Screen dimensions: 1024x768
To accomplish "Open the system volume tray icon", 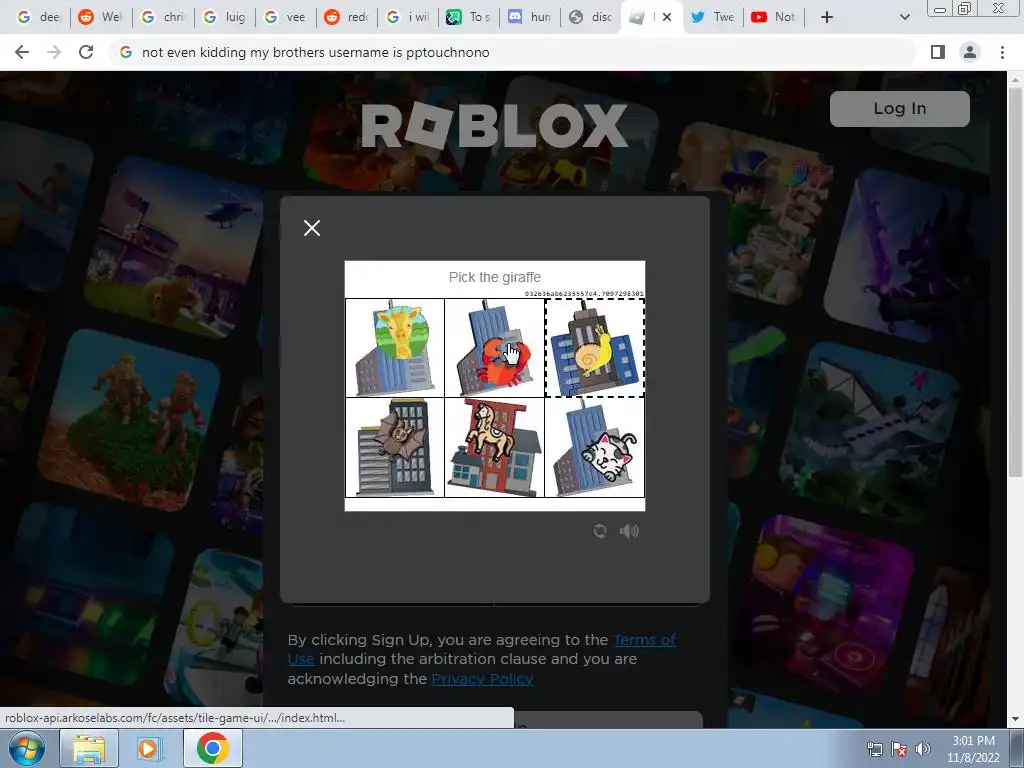I will pyautogui.click(x=923, y=749).
